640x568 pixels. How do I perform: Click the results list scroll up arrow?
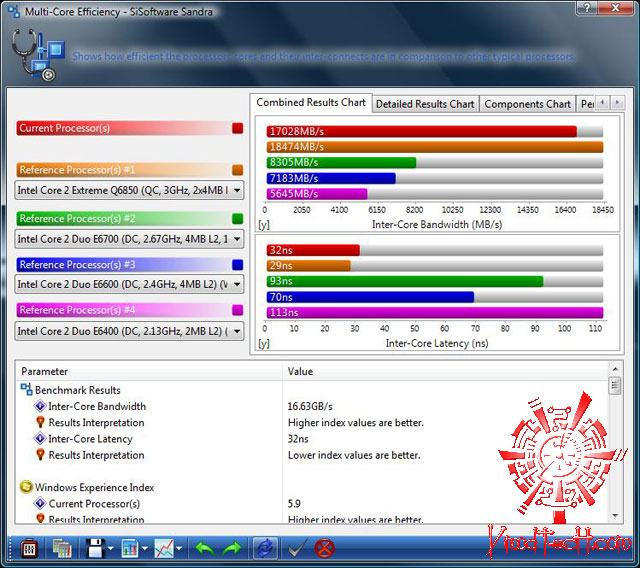[x=615, y=369]
